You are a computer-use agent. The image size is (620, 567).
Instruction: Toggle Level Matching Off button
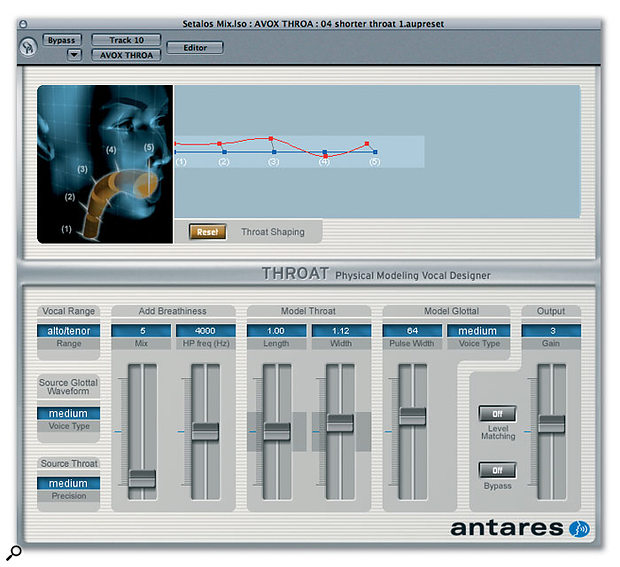[x=497, y=414]
